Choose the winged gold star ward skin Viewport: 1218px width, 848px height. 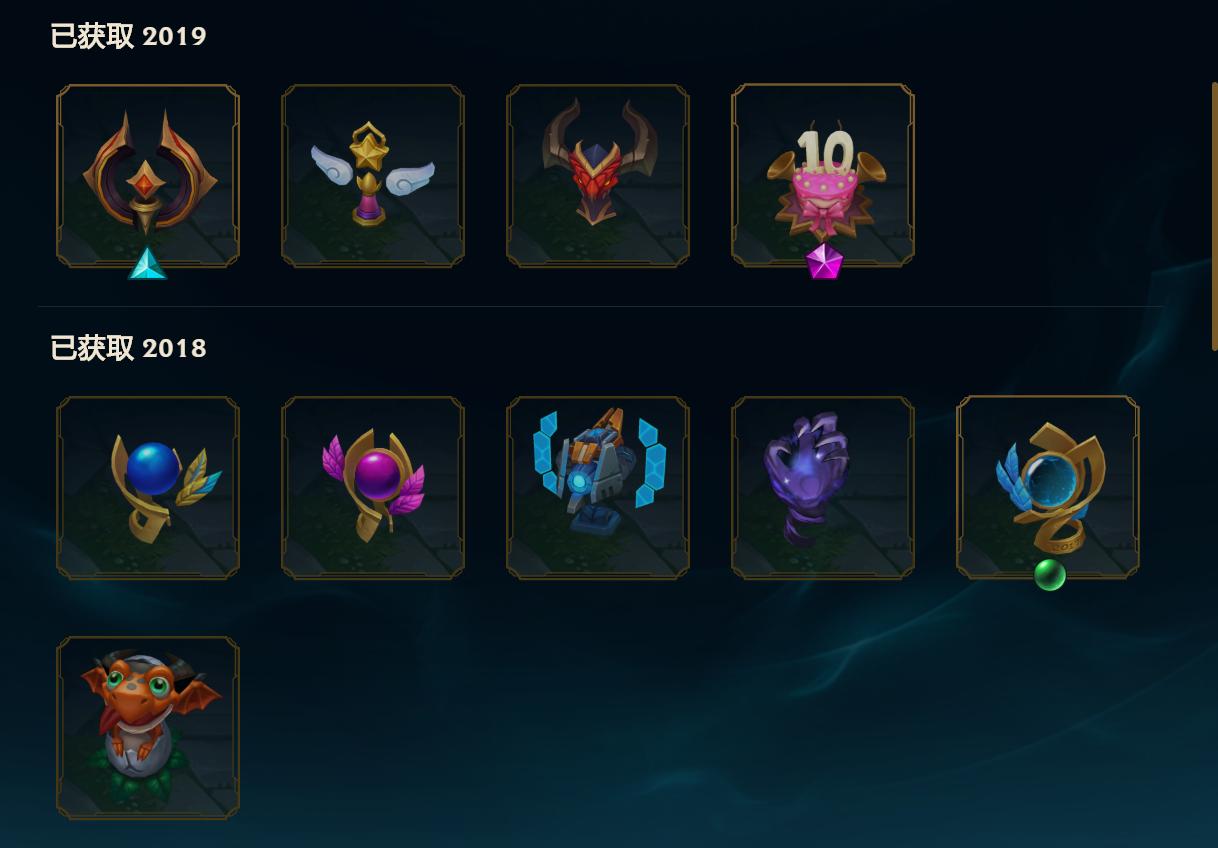pyautogui.click(x=373, y=176)
